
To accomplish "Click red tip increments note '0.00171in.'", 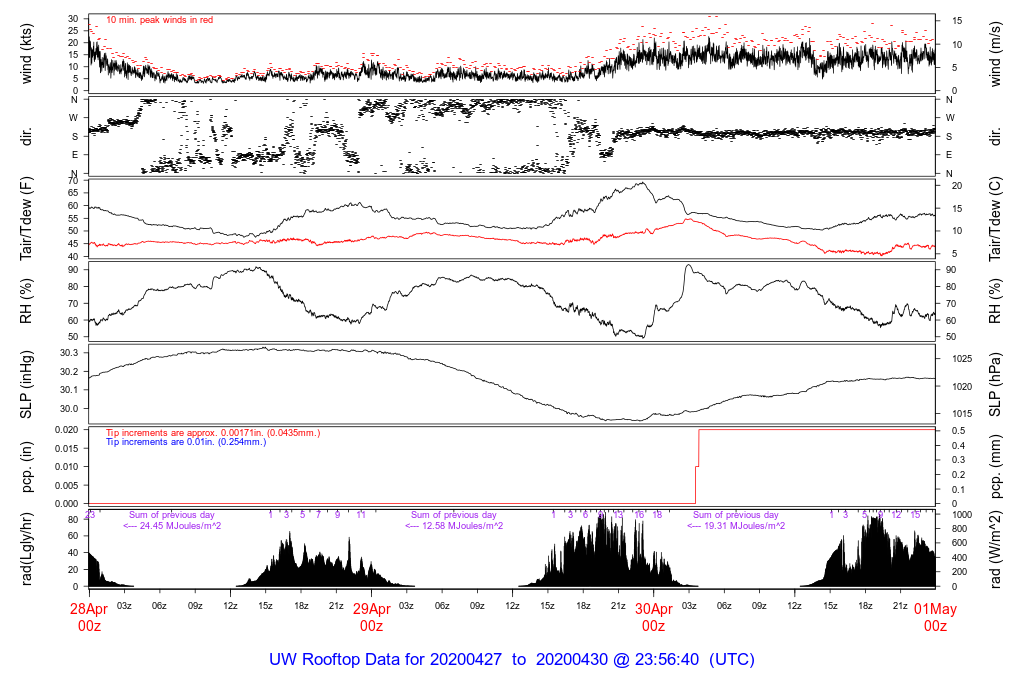I will (242, 433).
